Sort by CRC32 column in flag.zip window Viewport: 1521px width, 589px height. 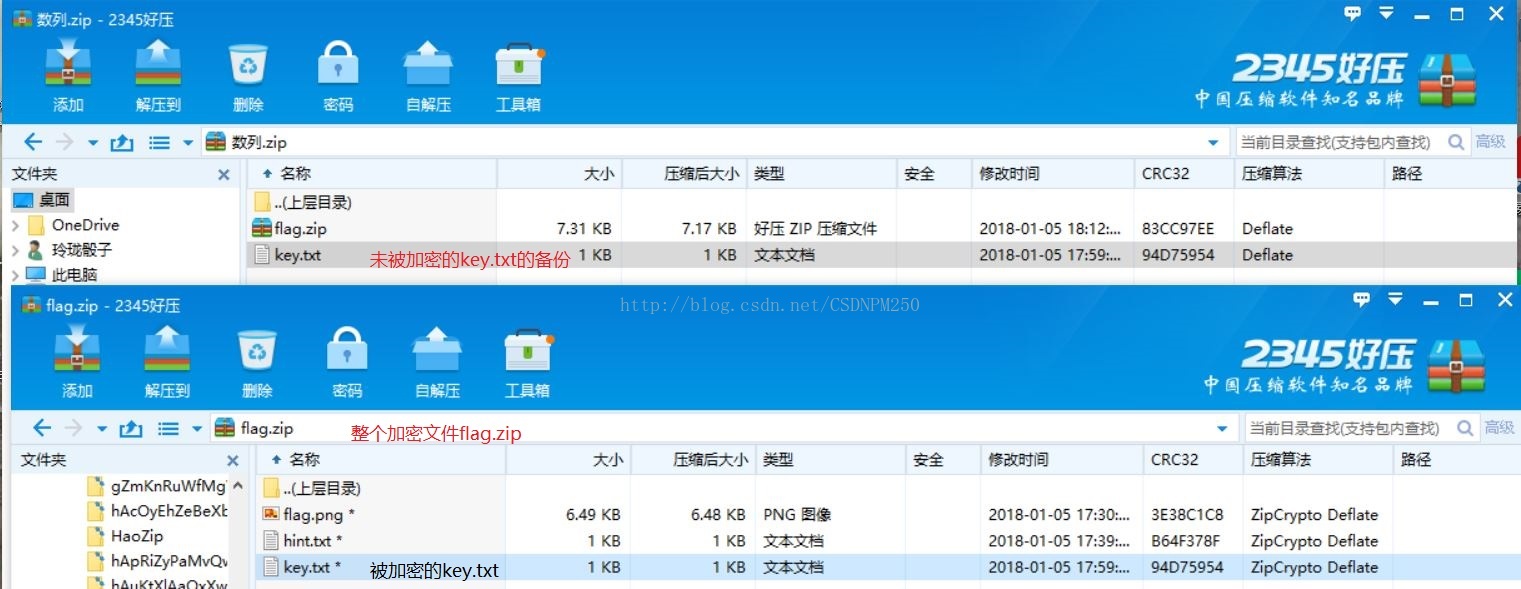coord(1192,460)
